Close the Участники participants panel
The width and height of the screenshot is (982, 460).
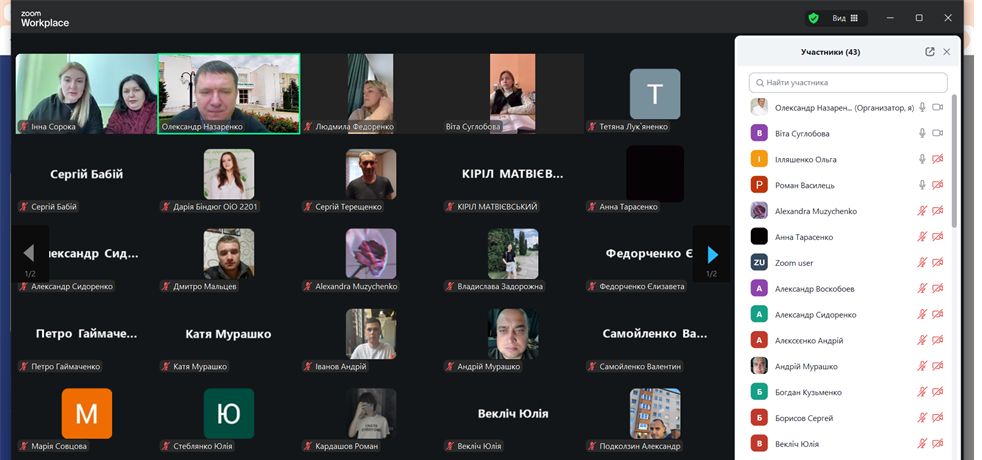(x=947, y=52)
